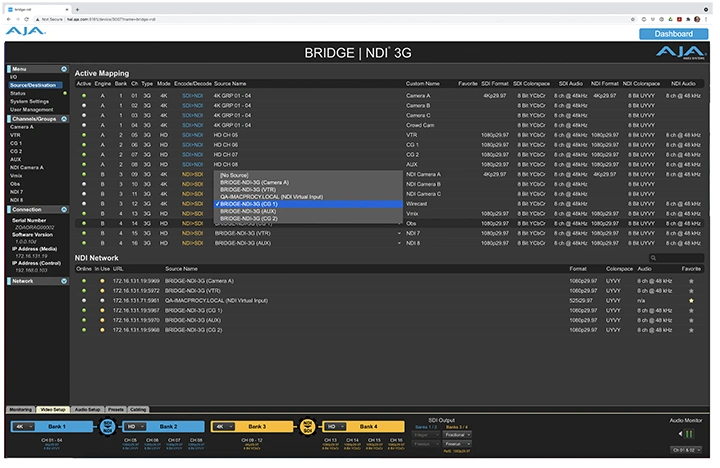This screenshot has width=720, height=468.
Task: Collapse the Menu section in sidebar
Action: tap(63, 69)
